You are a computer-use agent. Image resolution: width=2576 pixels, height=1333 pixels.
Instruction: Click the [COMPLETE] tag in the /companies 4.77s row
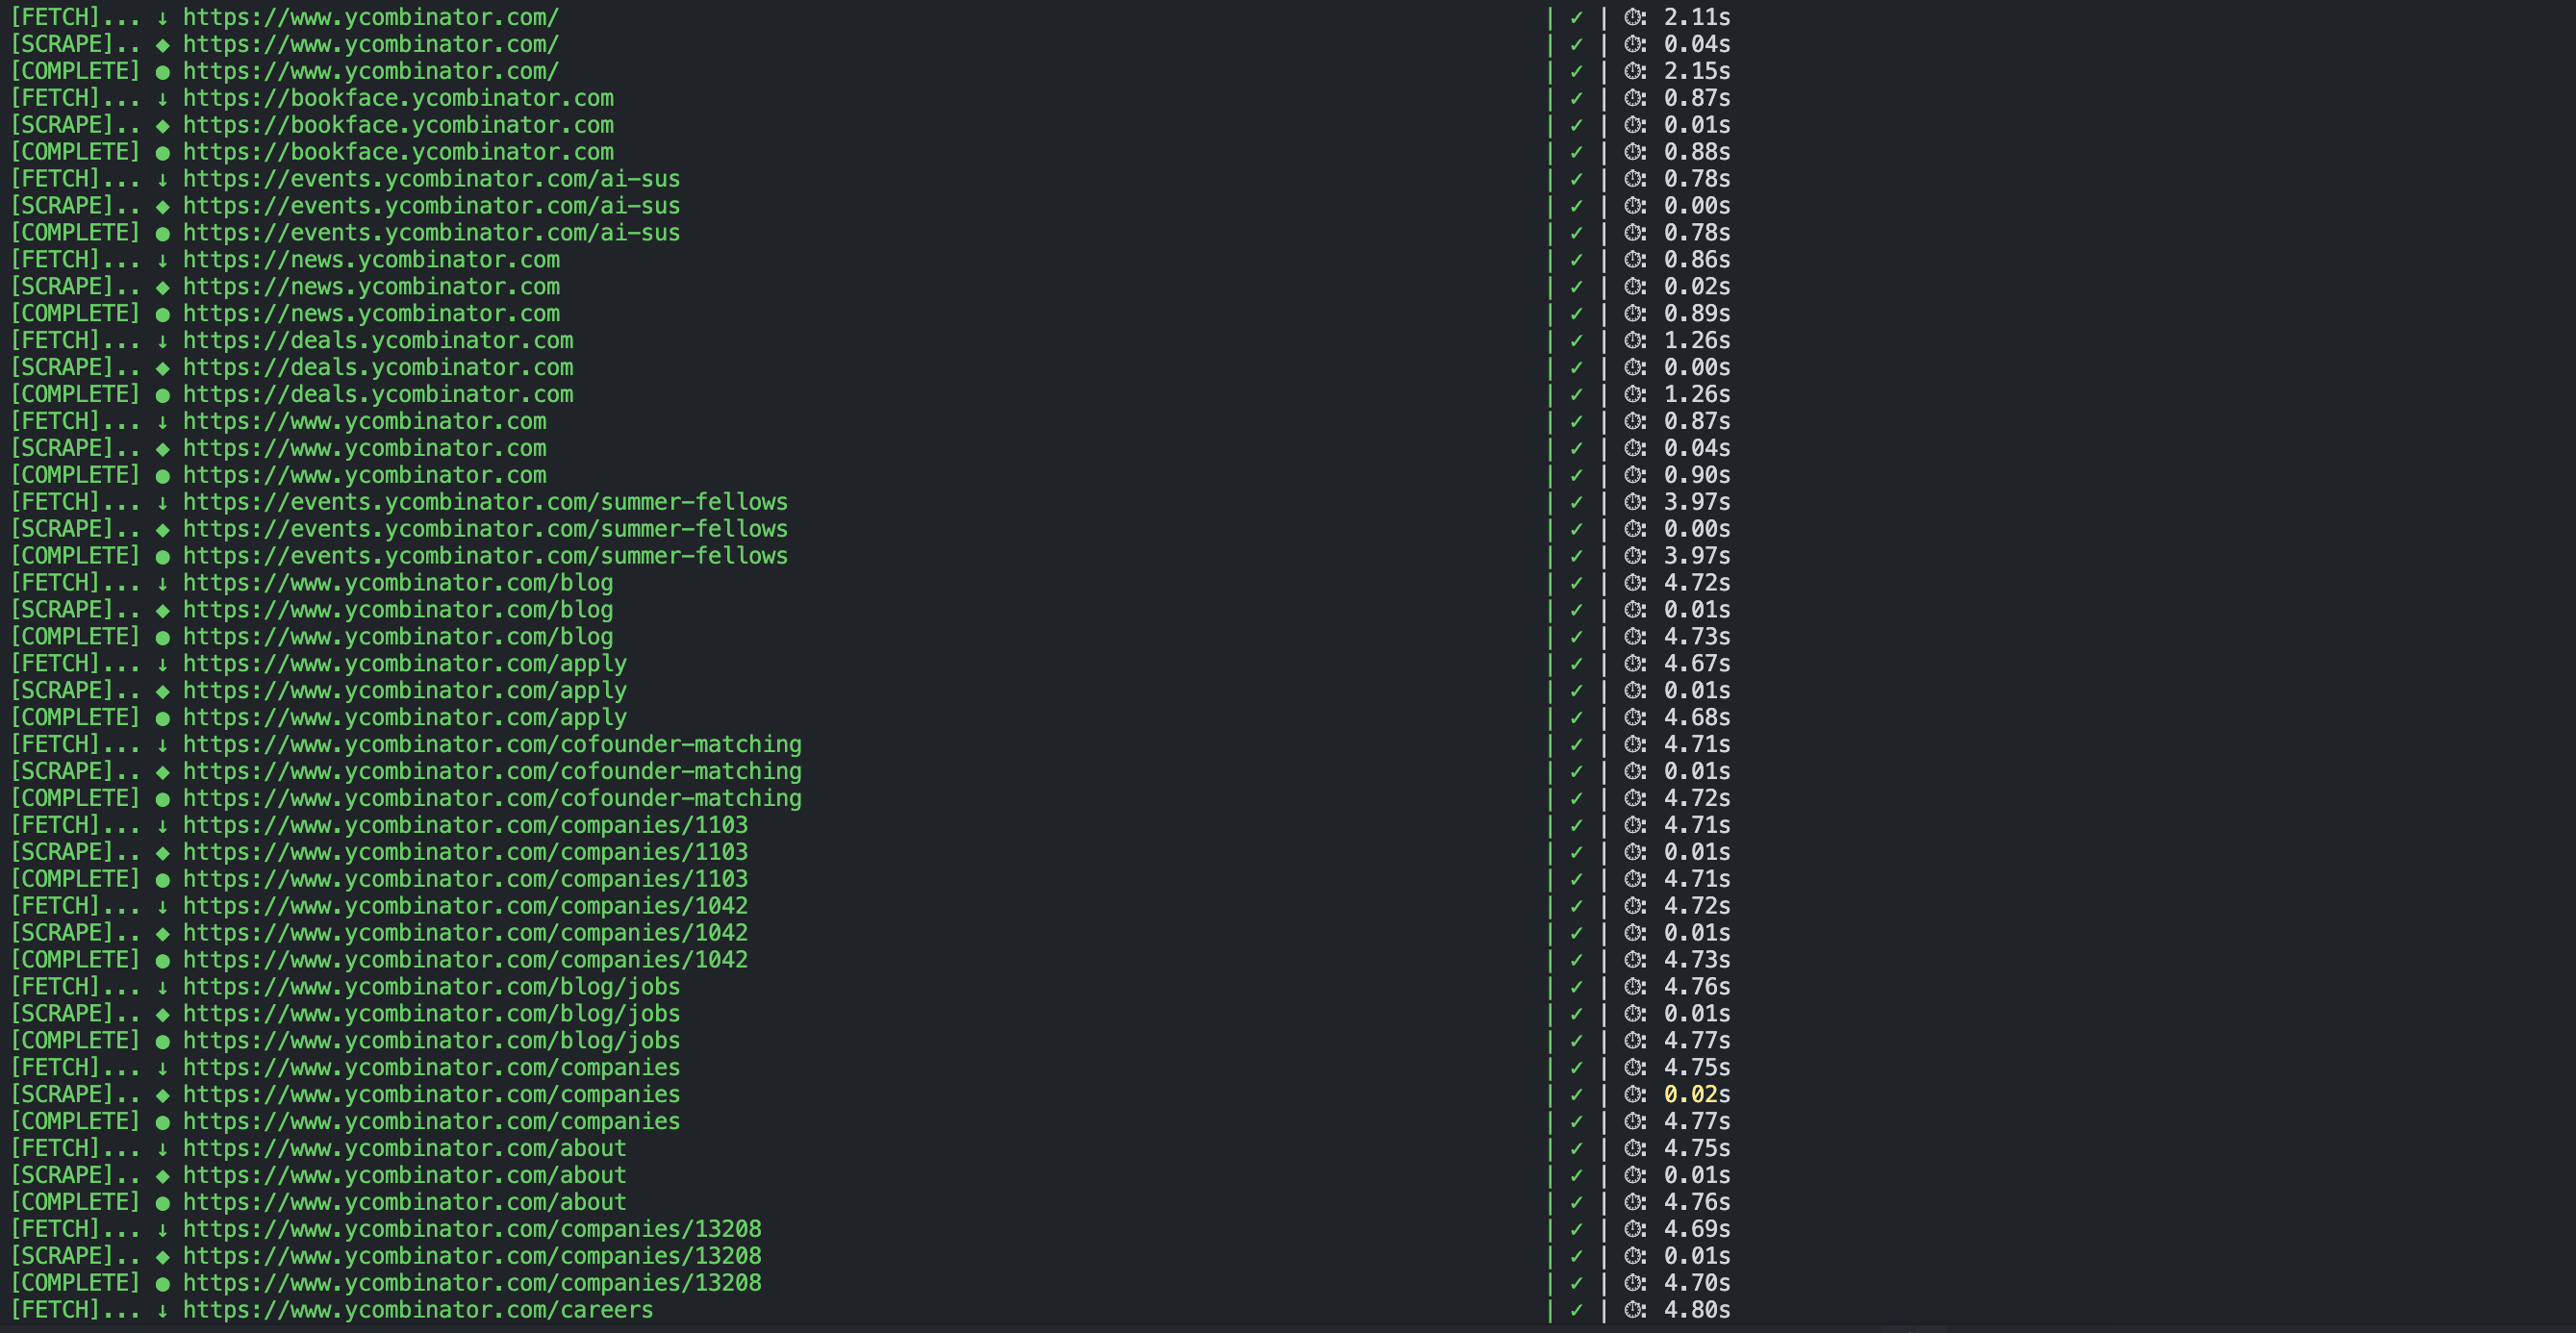click(75, 1122)
